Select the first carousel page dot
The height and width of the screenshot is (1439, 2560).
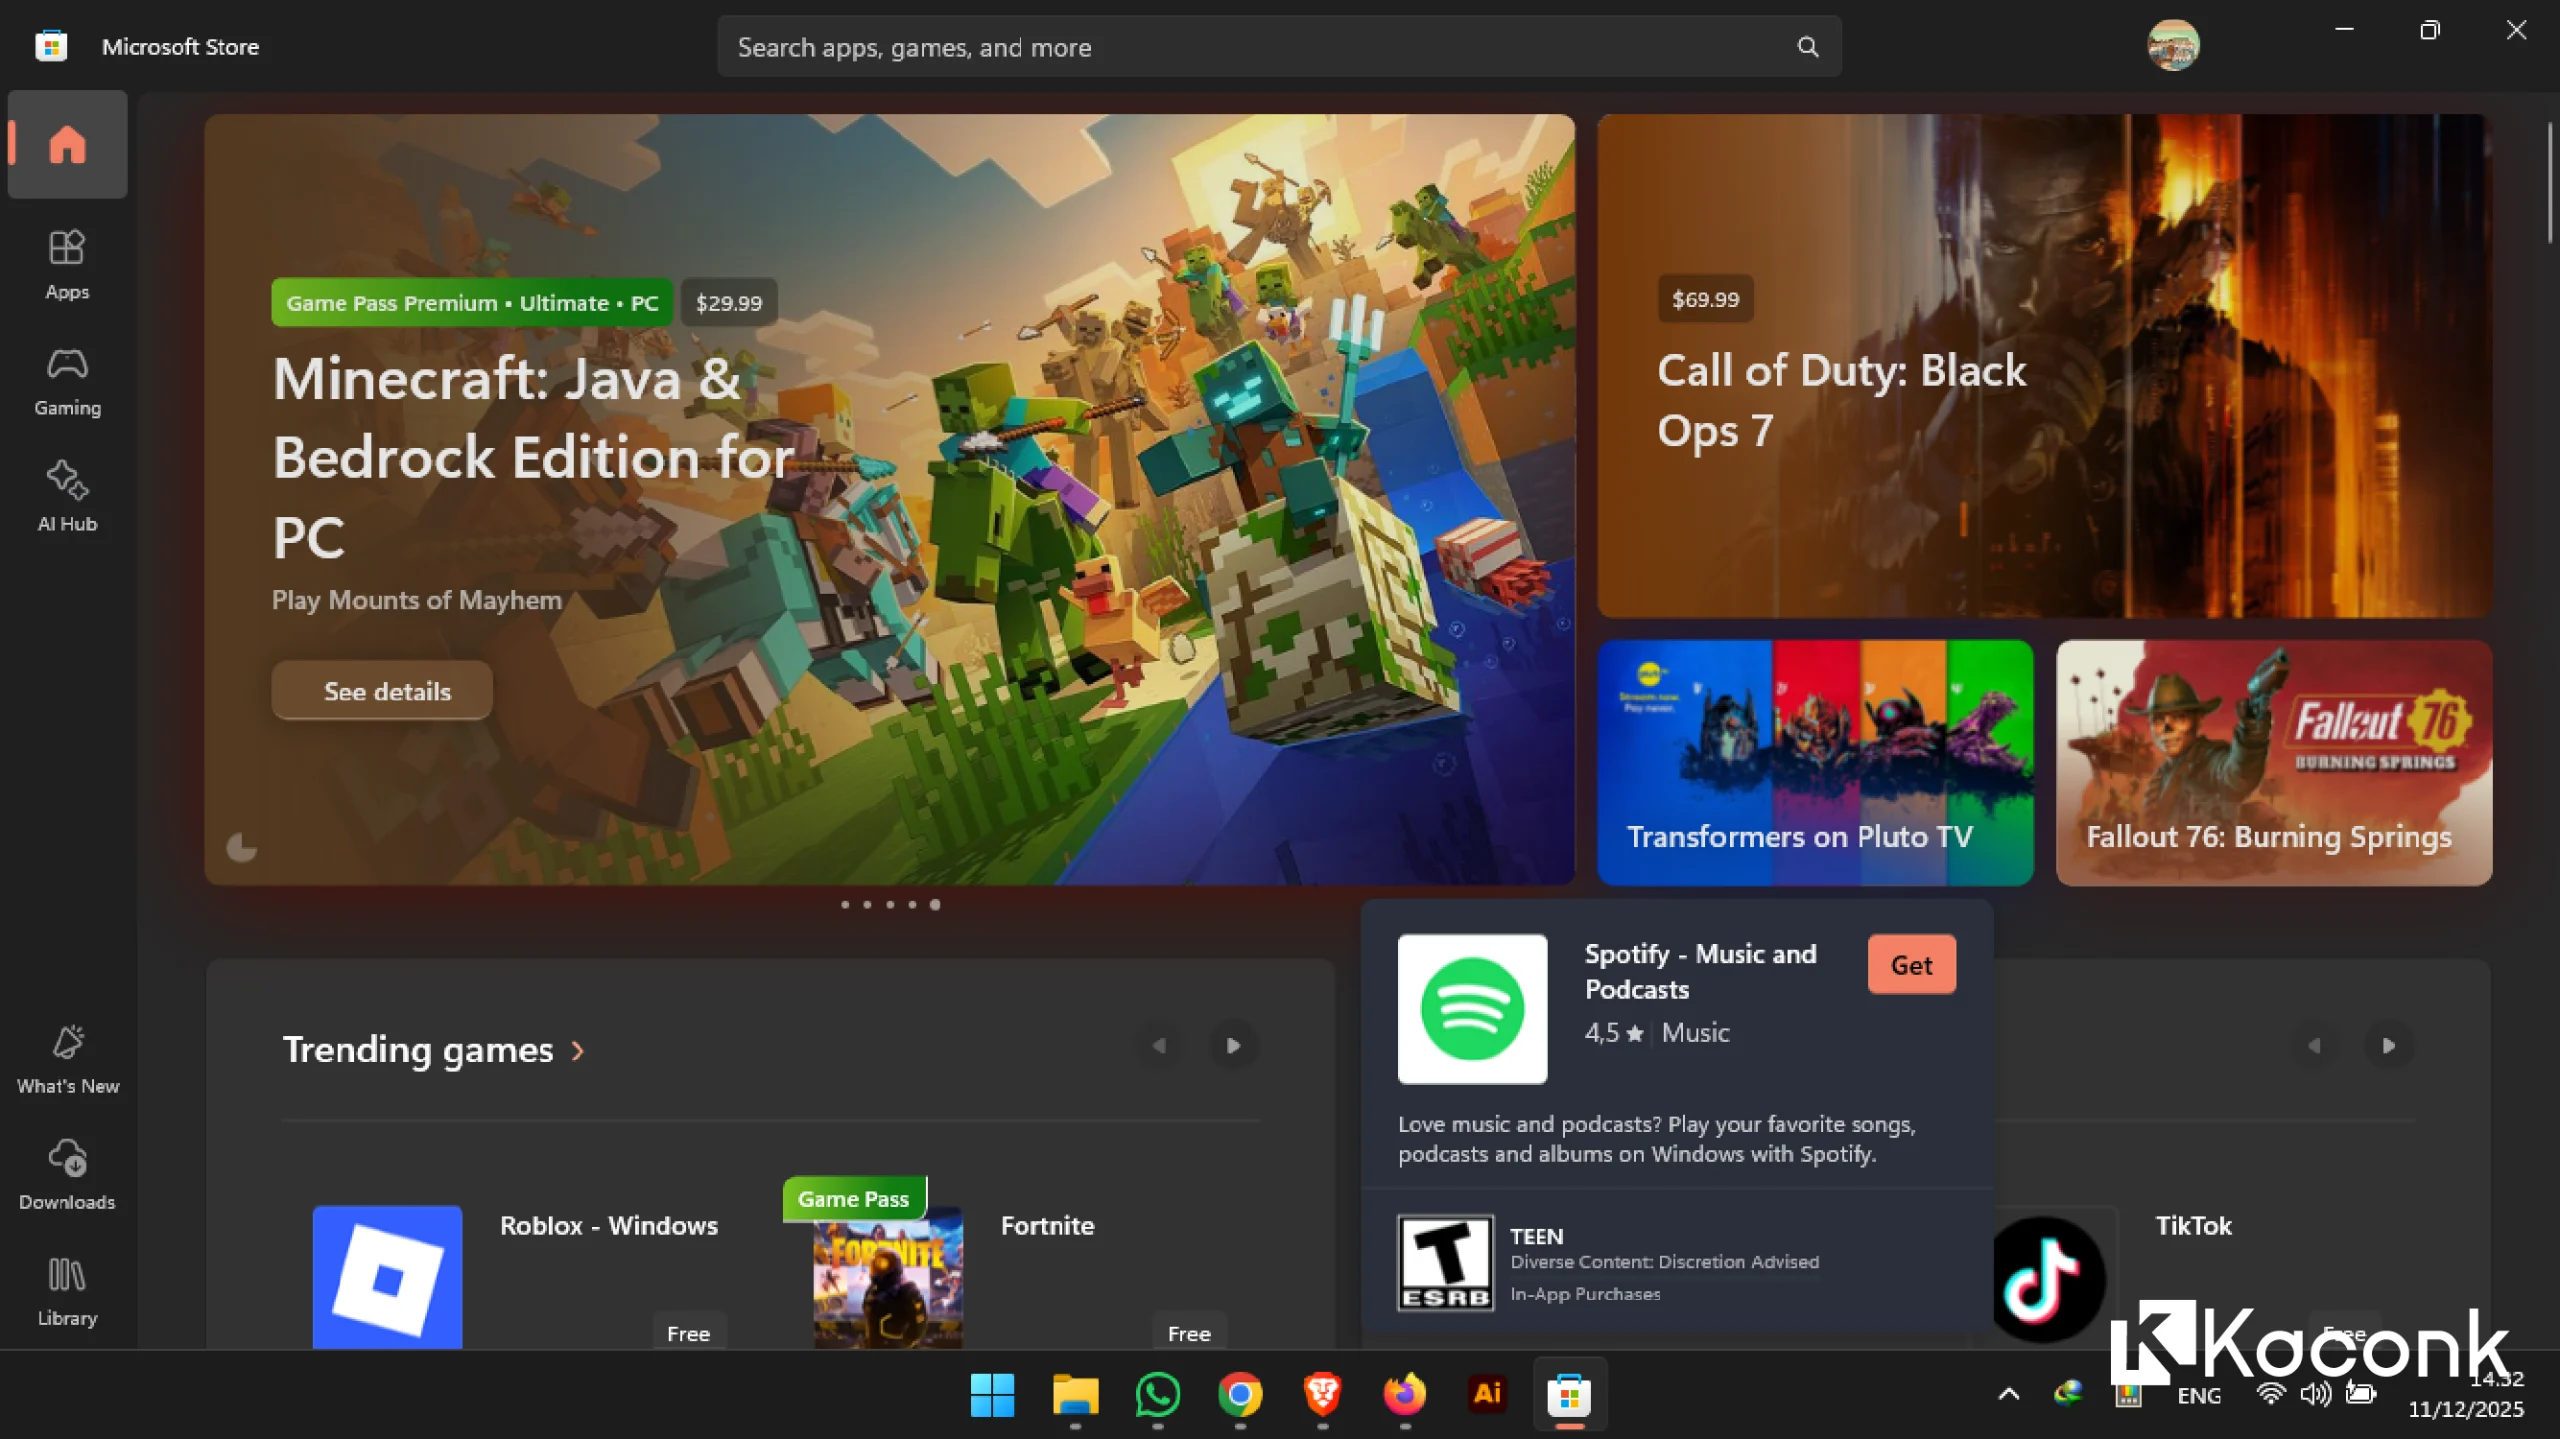tap(845, 905)
